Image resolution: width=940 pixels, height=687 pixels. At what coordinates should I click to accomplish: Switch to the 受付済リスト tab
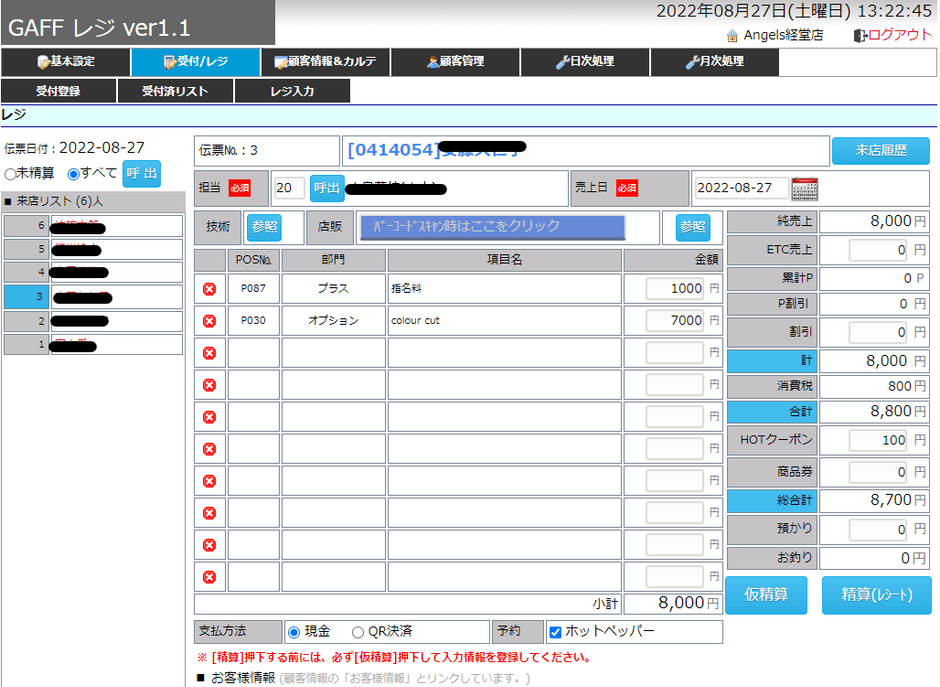(x=175, y=91)
